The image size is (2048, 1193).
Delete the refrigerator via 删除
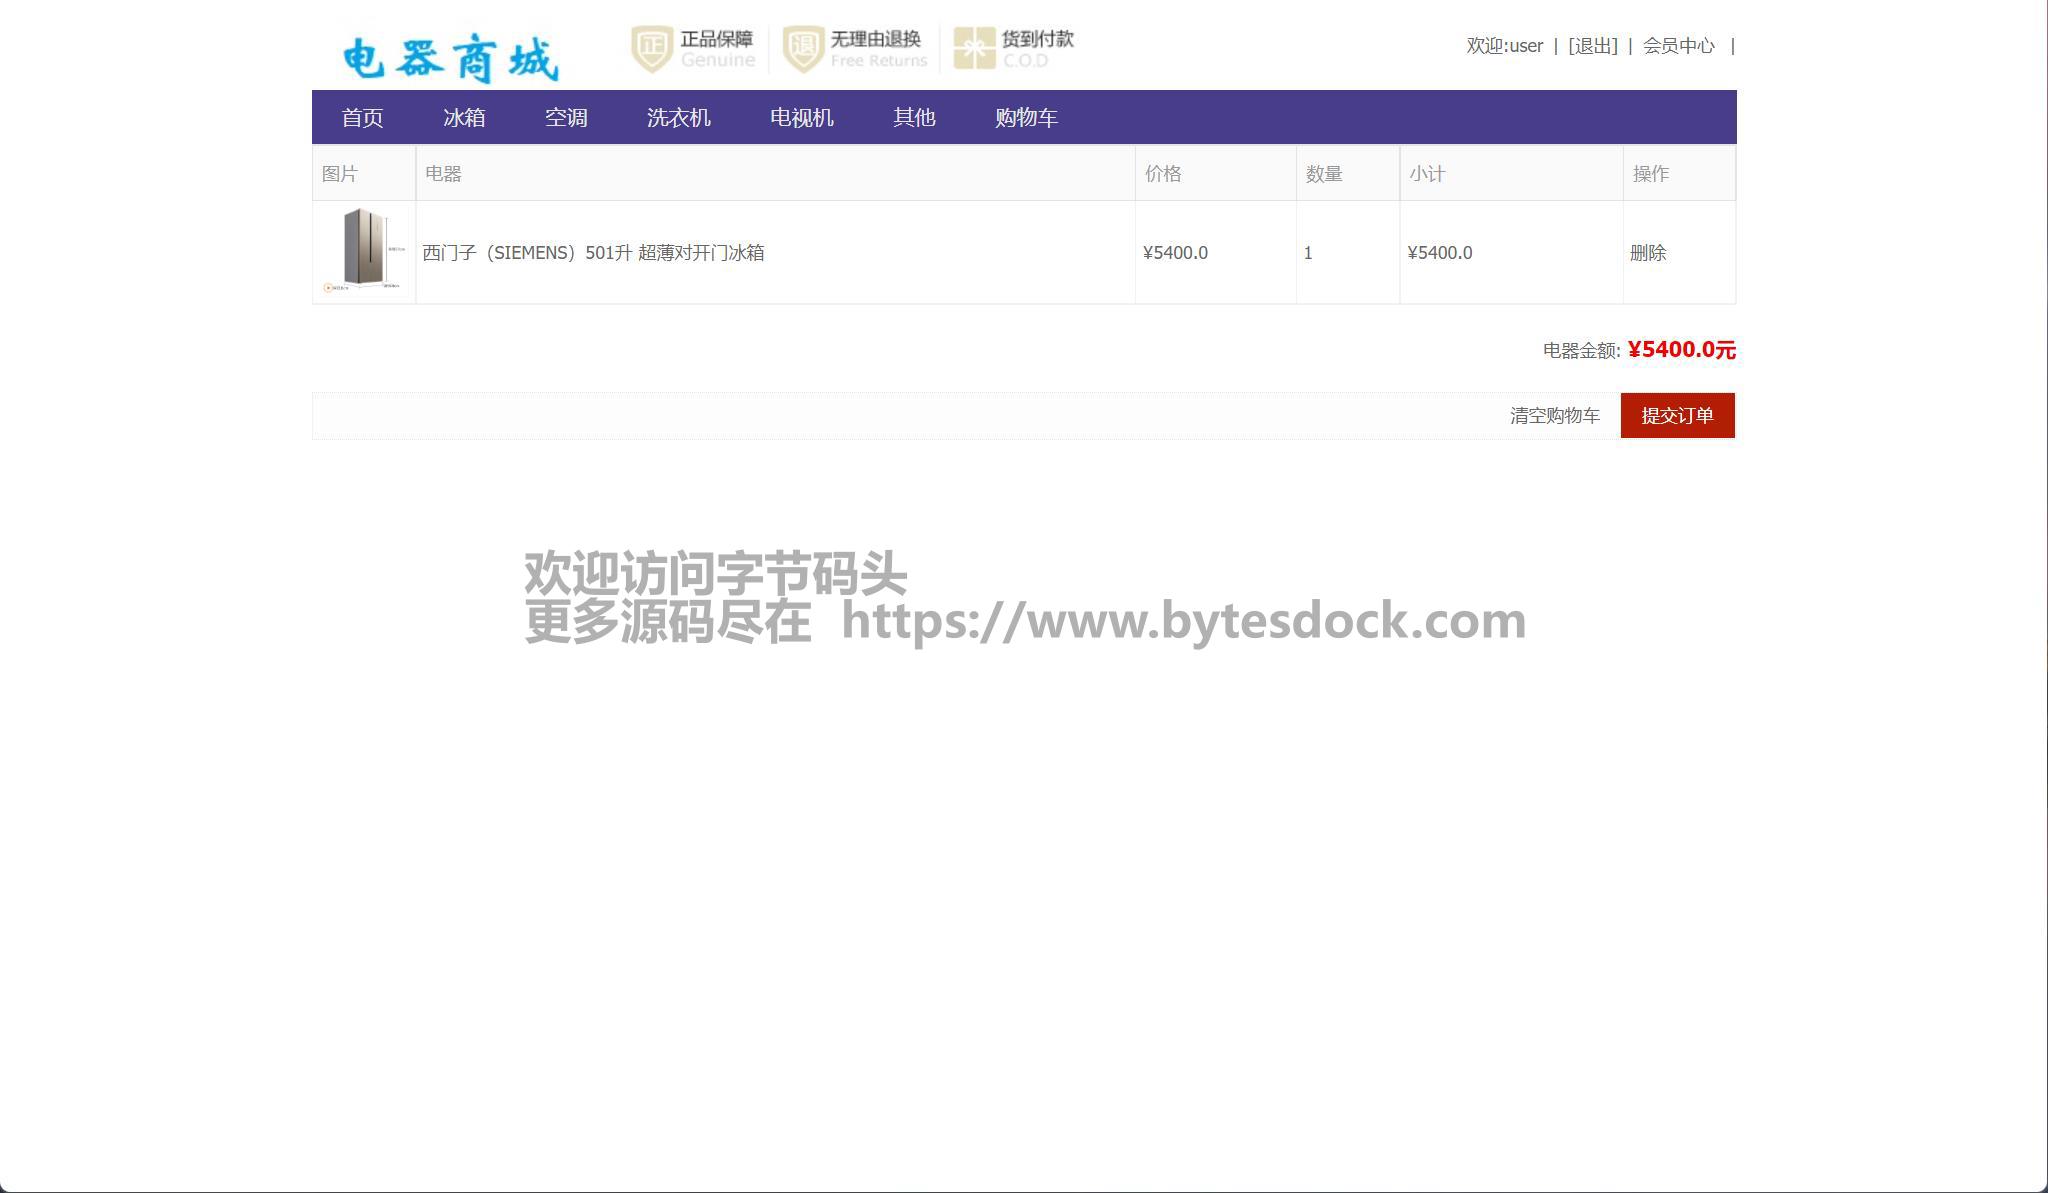click(x=1648, y=253)
